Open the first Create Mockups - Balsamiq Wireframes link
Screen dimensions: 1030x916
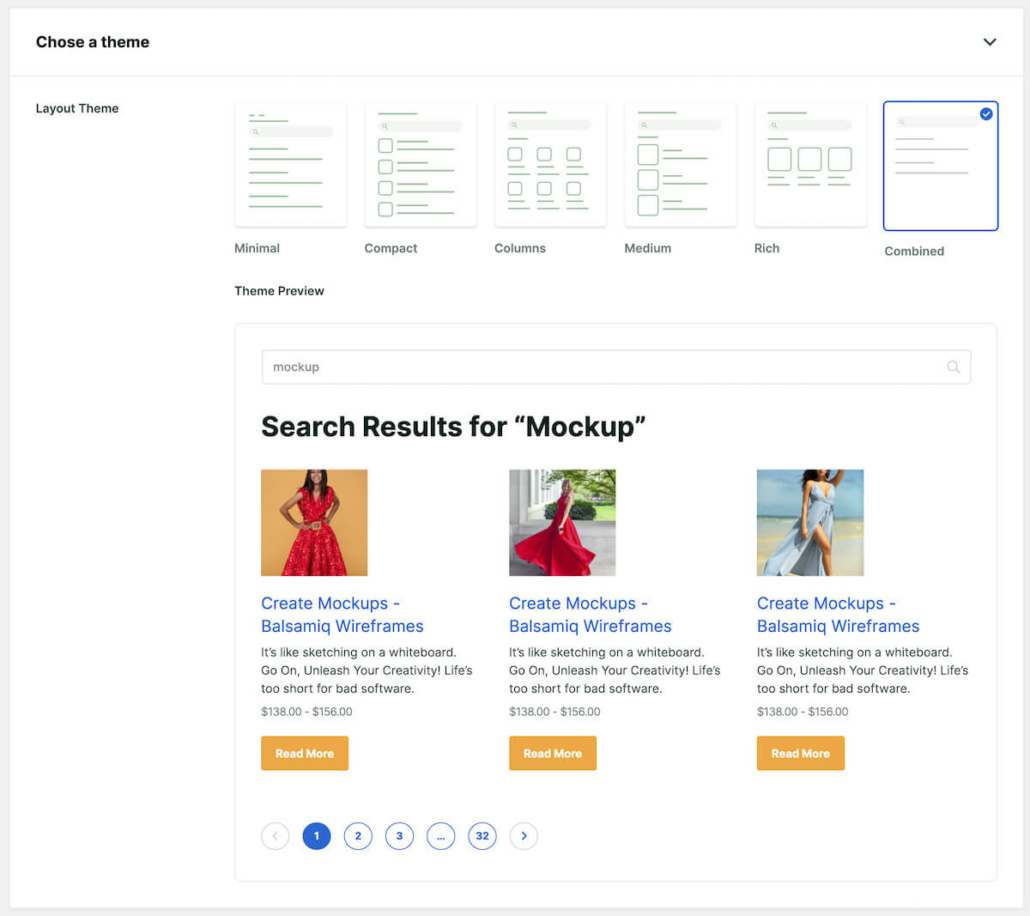pos(342,614)
